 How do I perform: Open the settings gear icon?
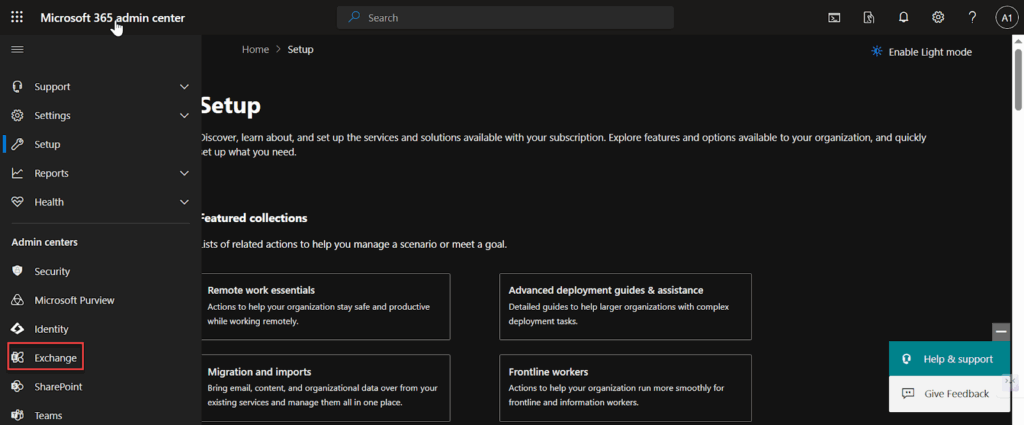pyautogui.click(x=938, y=17)
